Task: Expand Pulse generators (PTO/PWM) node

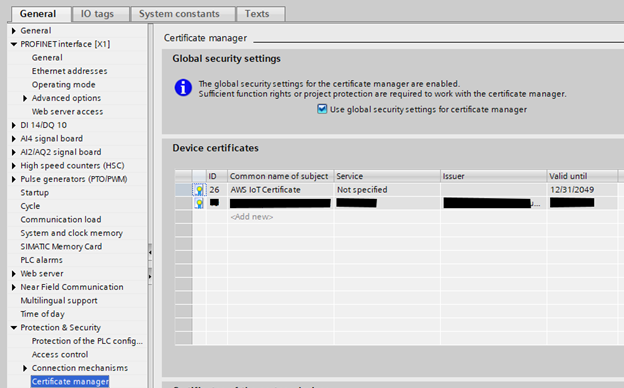Action: (14, 179)
